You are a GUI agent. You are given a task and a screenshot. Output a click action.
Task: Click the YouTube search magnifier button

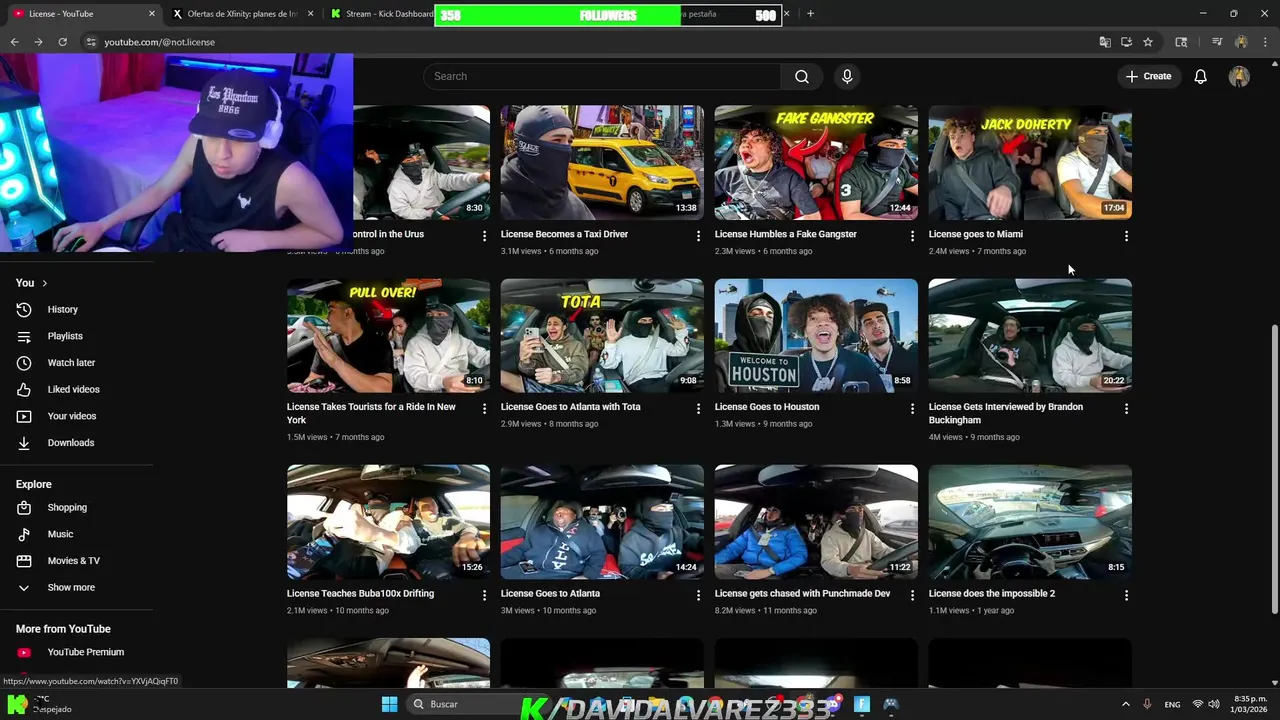click(x=801, y=76)
